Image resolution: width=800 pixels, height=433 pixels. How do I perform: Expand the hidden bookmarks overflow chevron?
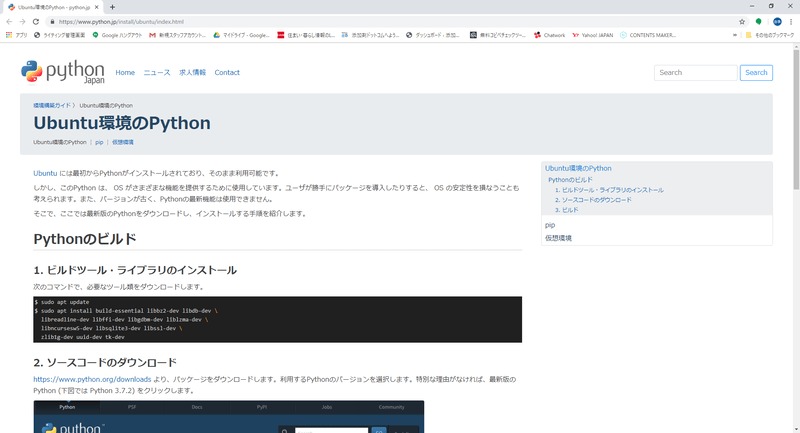point(735,35)
